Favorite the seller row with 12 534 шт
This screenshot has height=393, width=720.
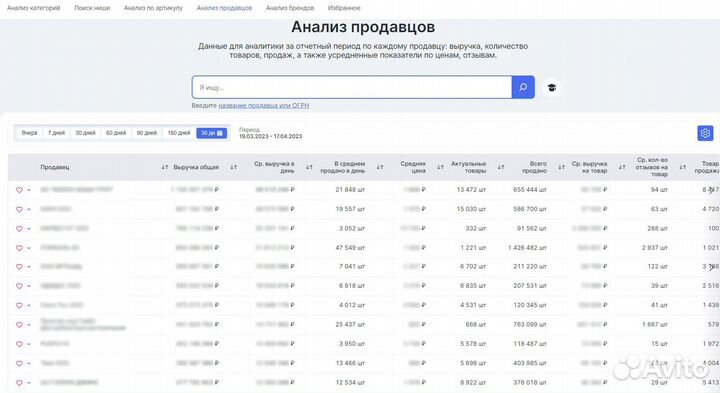click(x=19, y=382)
